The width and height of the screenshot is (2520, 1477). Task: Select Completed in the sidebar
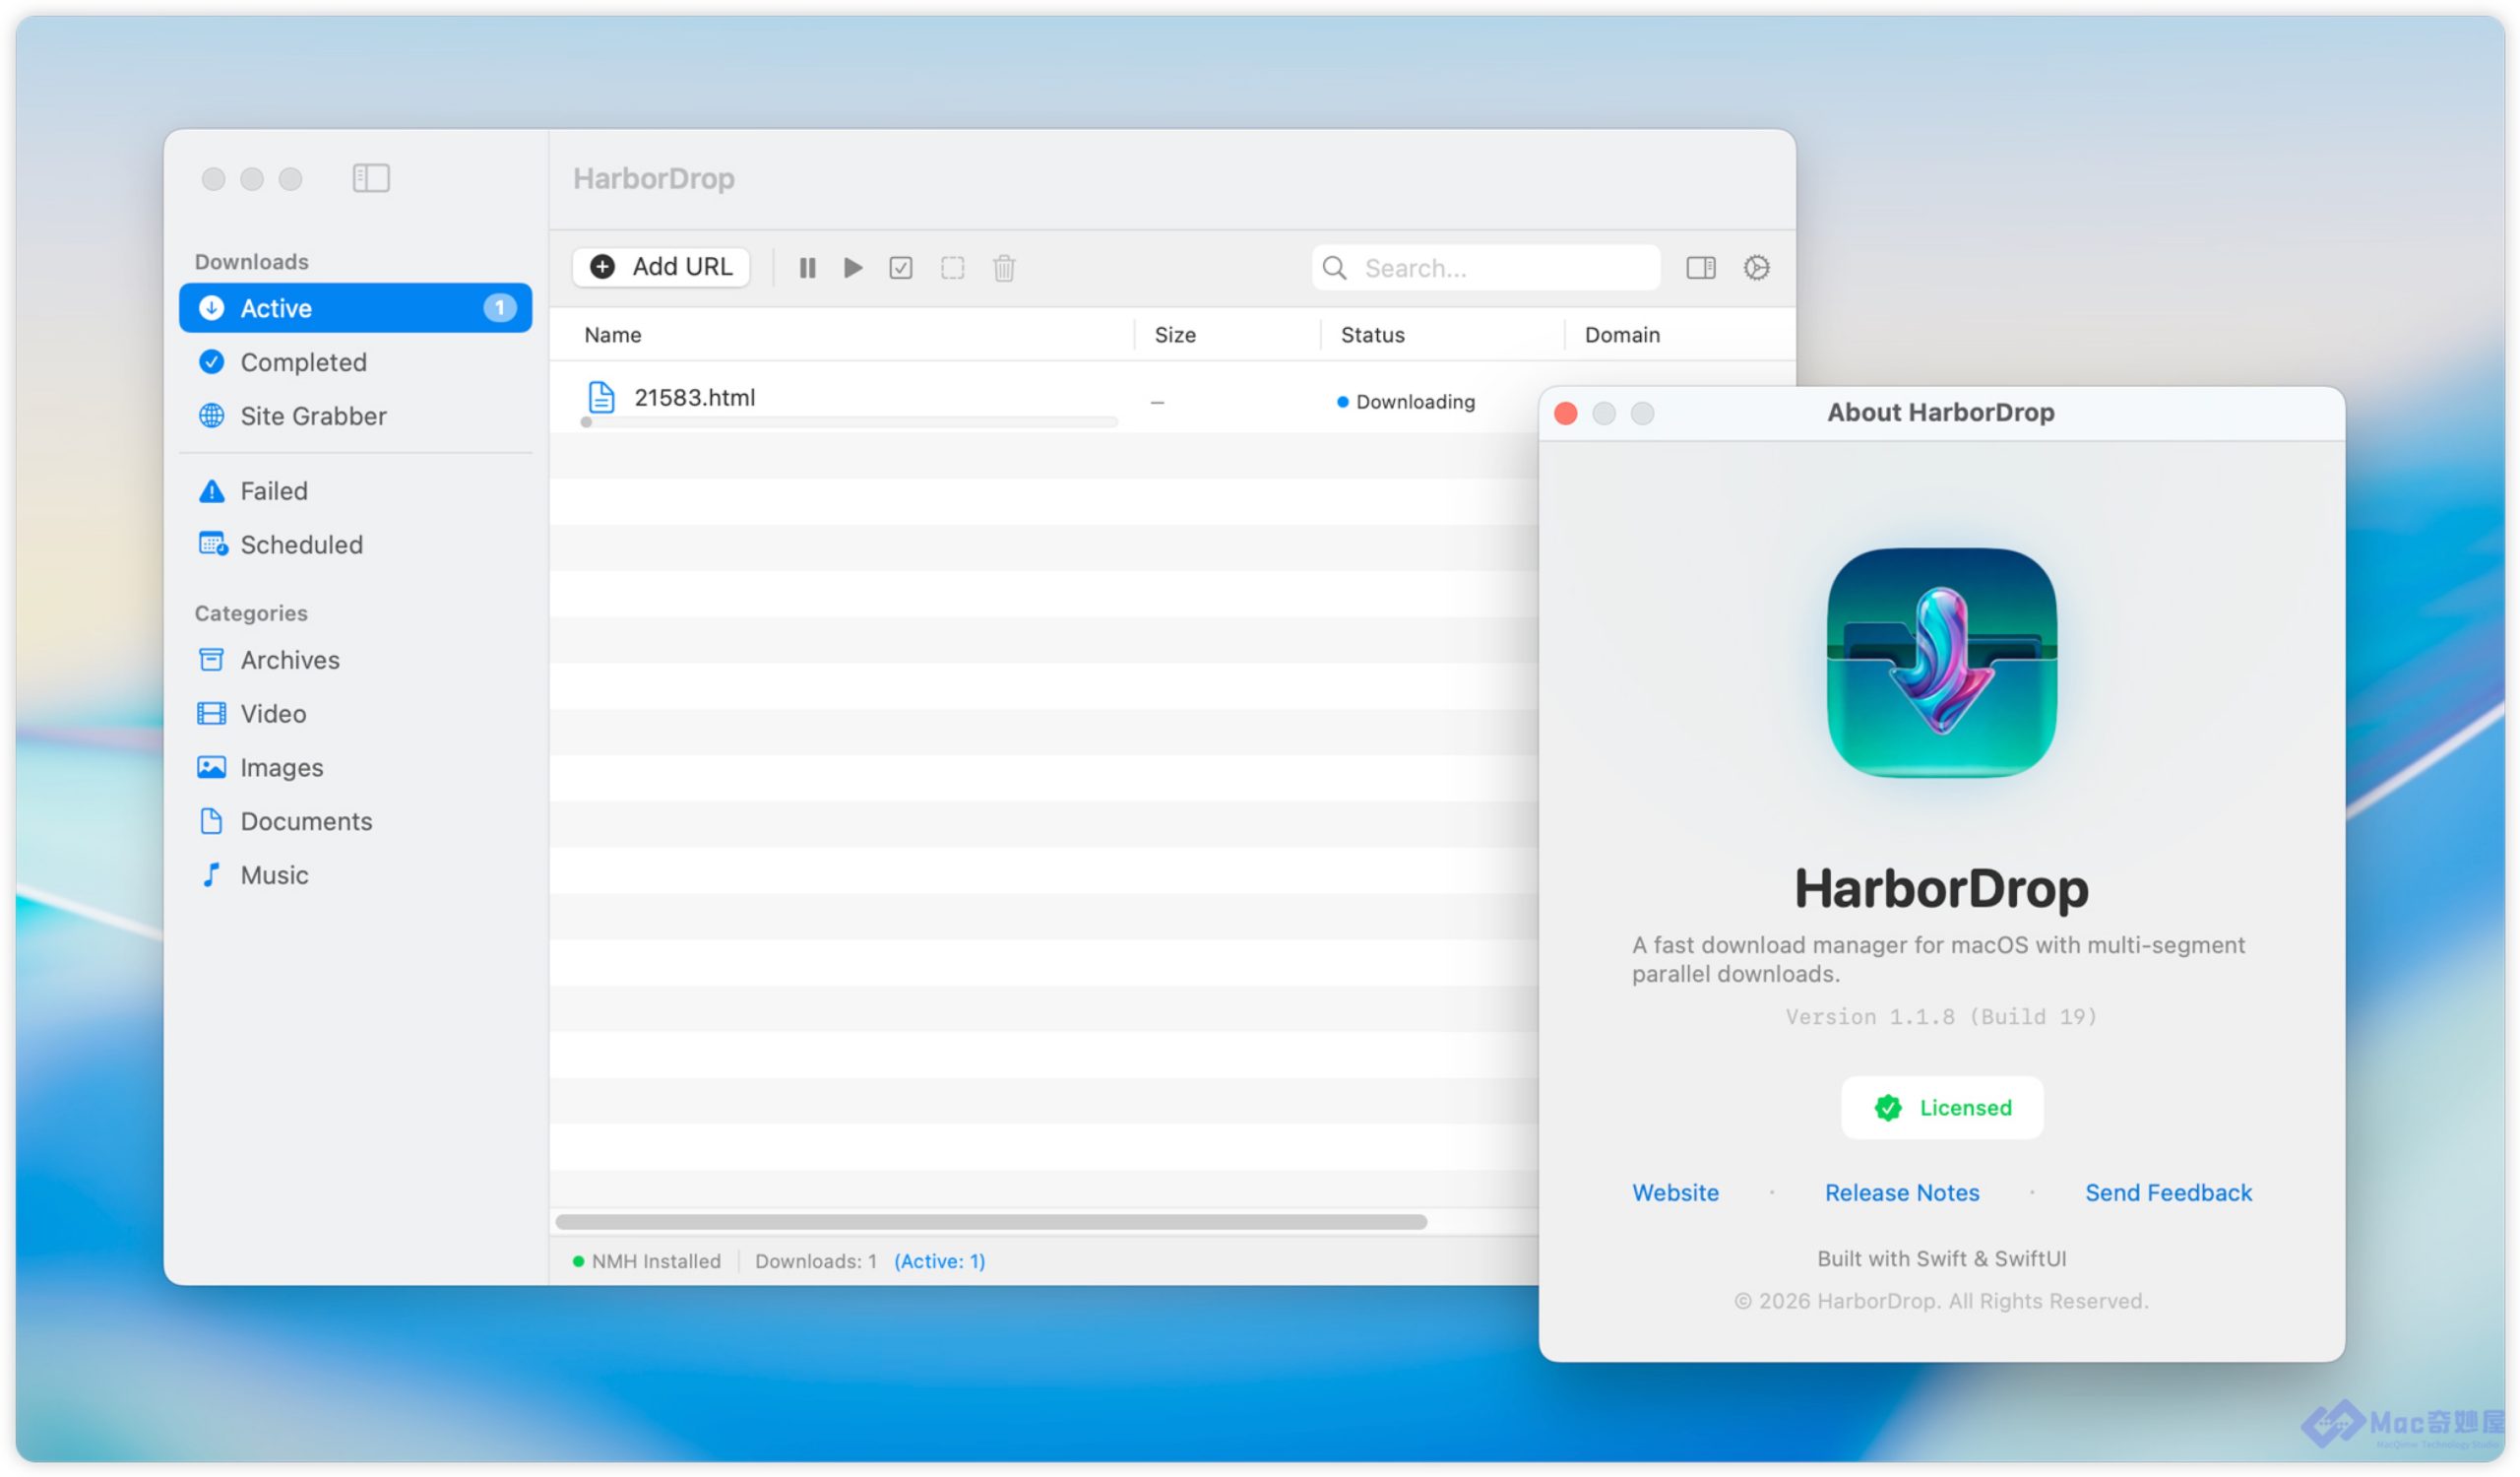[x=303, y=362]
